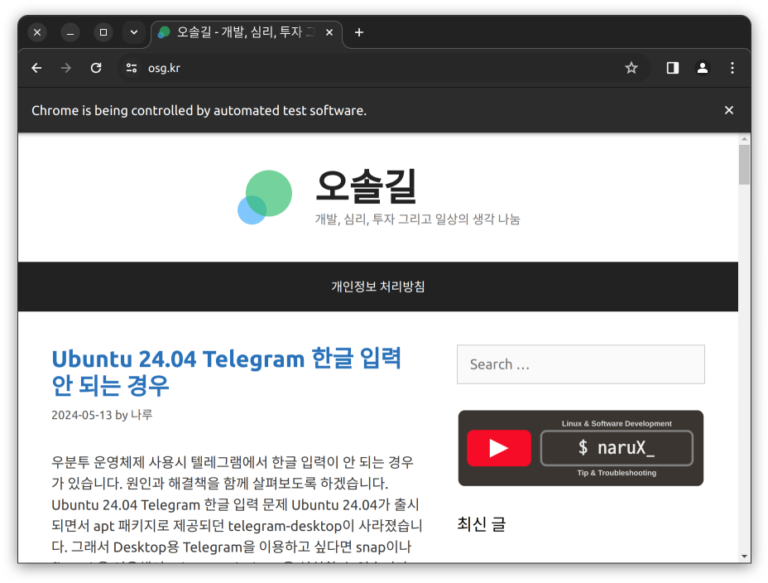This screenshot has height=583, width=768.
Task: Click the page vertical scrollbar thumb
Action: 744,164
